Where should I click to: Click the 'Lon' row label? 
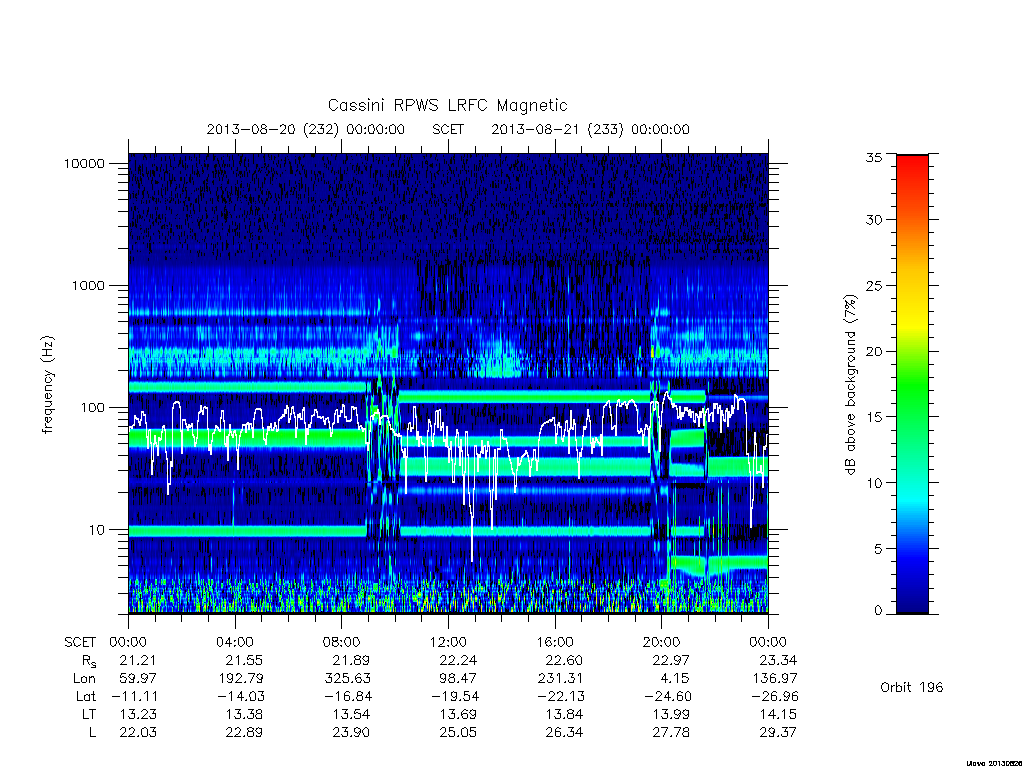click(x=84, y=679)
